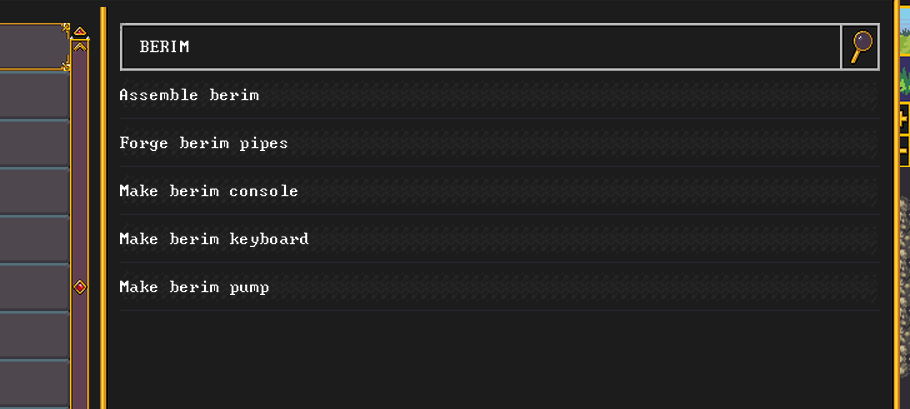Click the bottom gray row in the left panel
The image size is (910, 409).
point(33,384)
